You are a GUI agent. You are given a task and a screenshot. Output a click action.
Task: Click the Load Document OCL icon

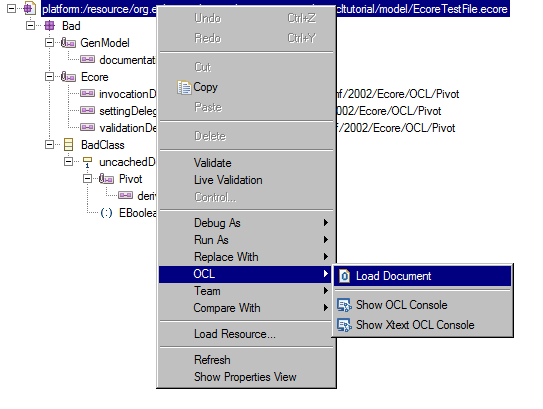(344, 276)
